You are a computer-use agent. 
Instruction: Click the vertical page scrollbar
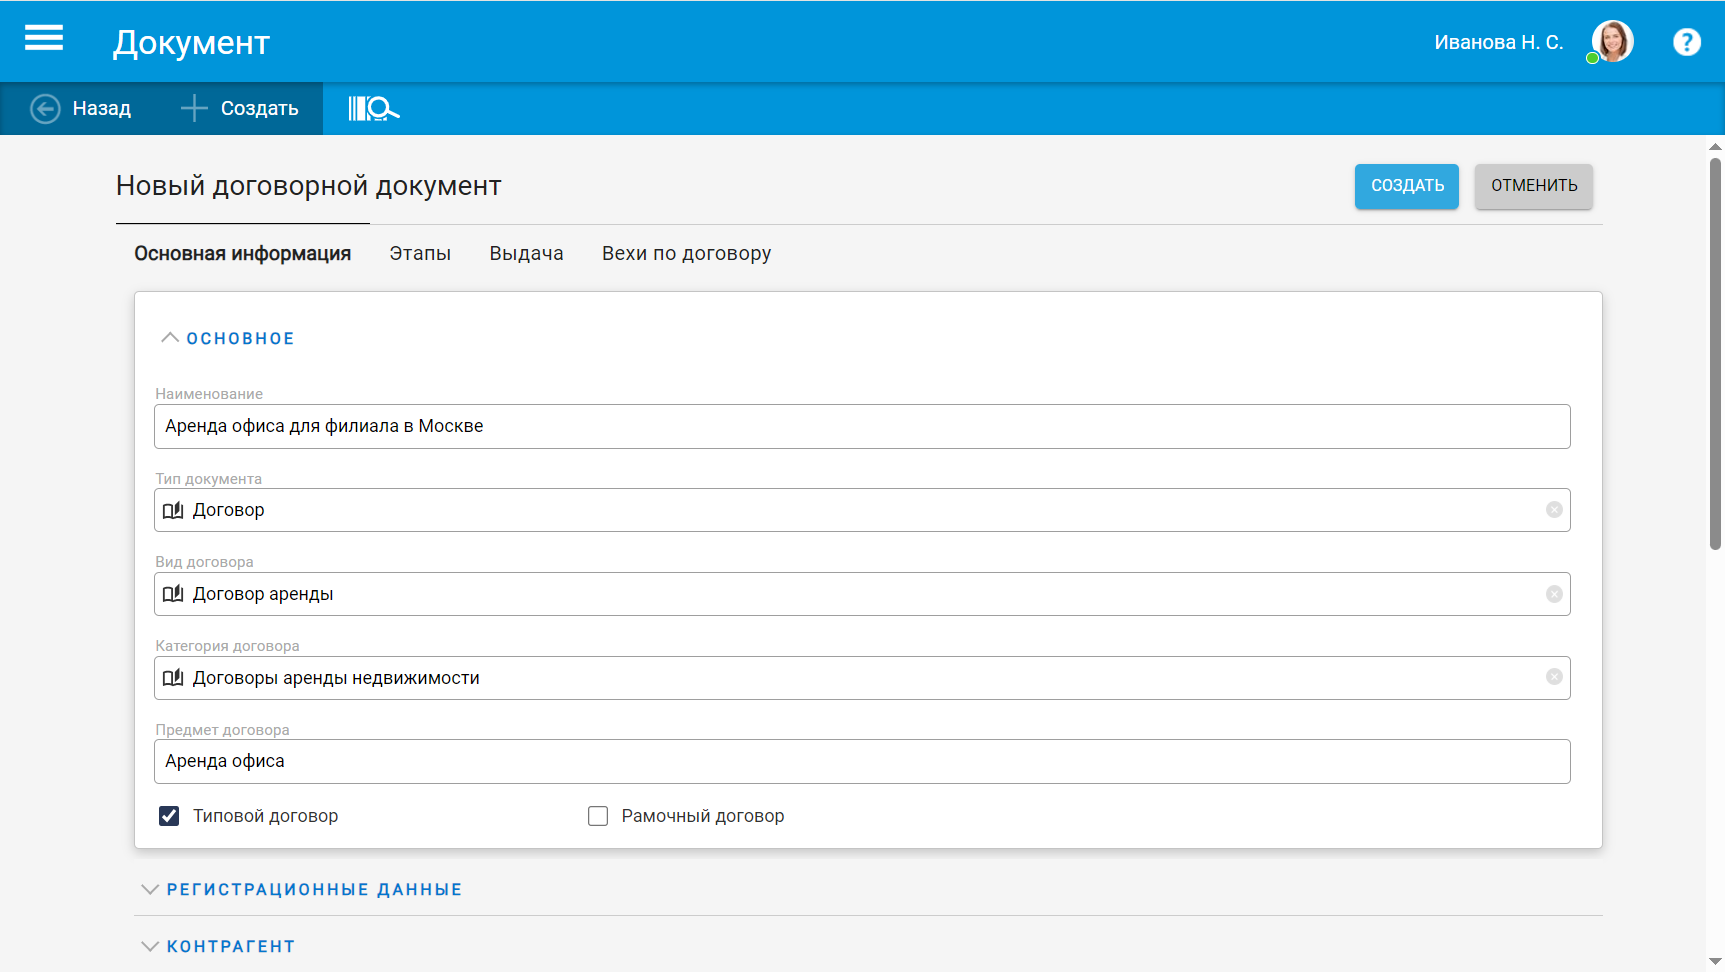pyautogui.click(x=1715, y=350)
